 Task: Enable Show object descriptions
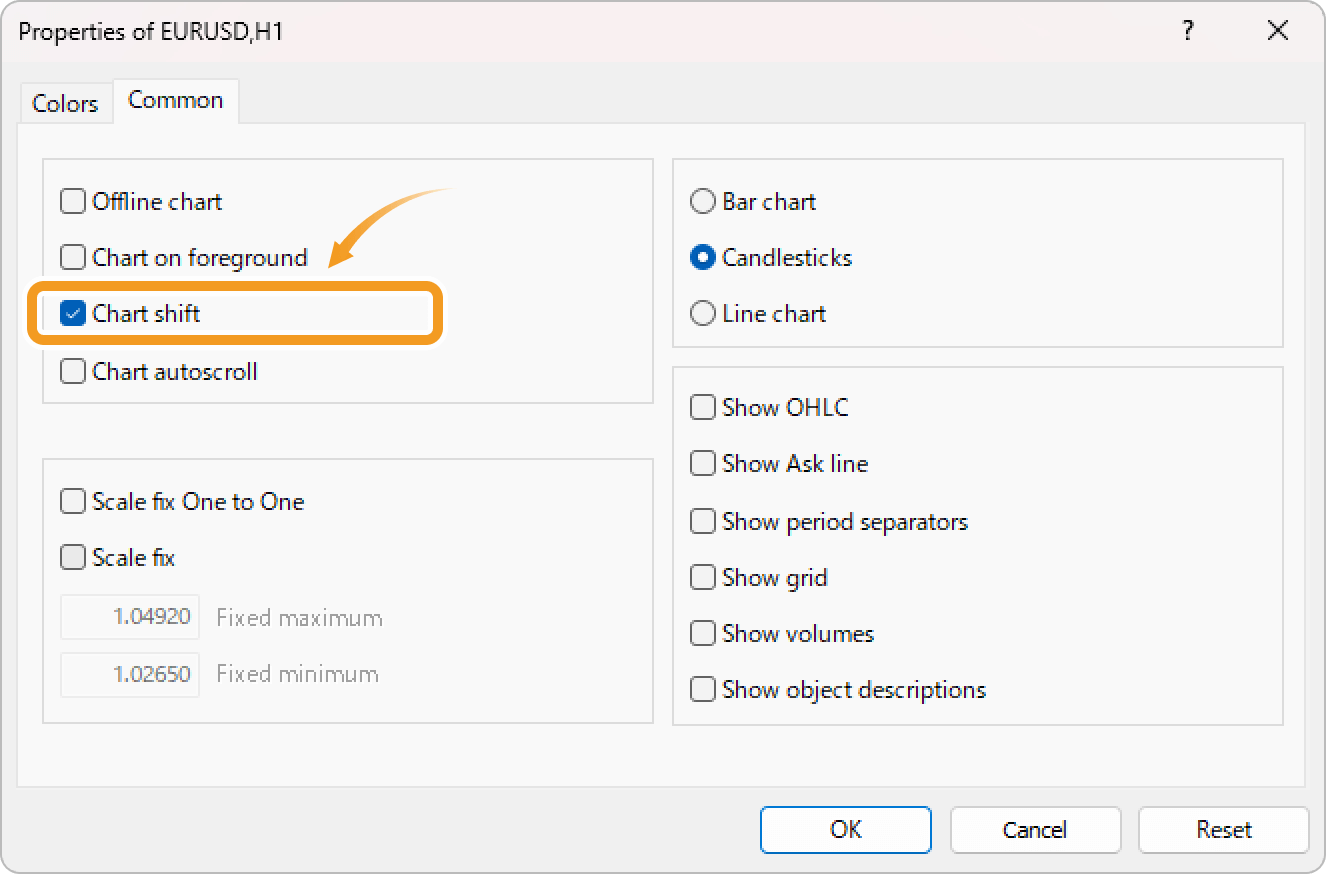[703, 689]
